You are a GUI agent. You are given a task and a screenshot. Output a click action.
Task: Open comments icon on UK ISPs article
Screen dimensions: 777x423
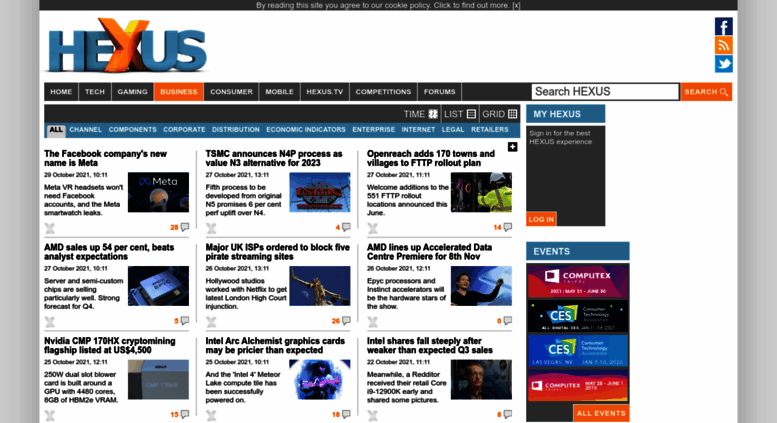click(x=346, y=320)
